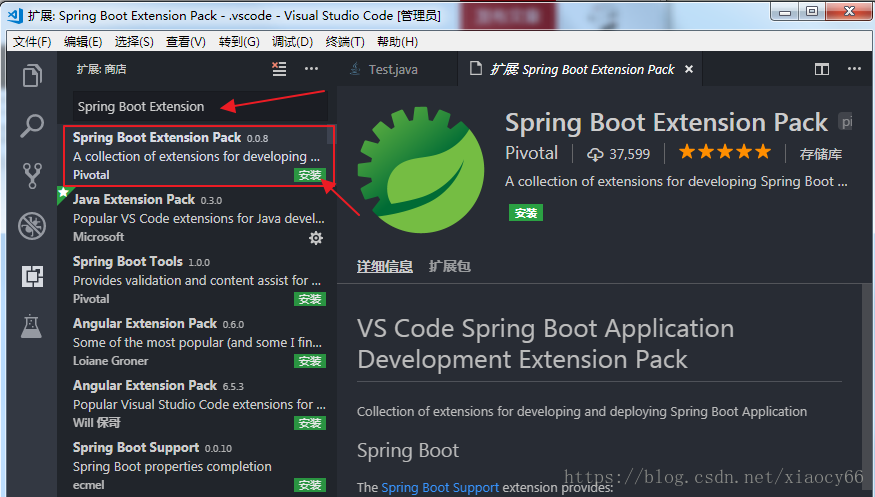
Task: Install Angular Extension Pack by Will 保哥
Action: tap(310, 423)
